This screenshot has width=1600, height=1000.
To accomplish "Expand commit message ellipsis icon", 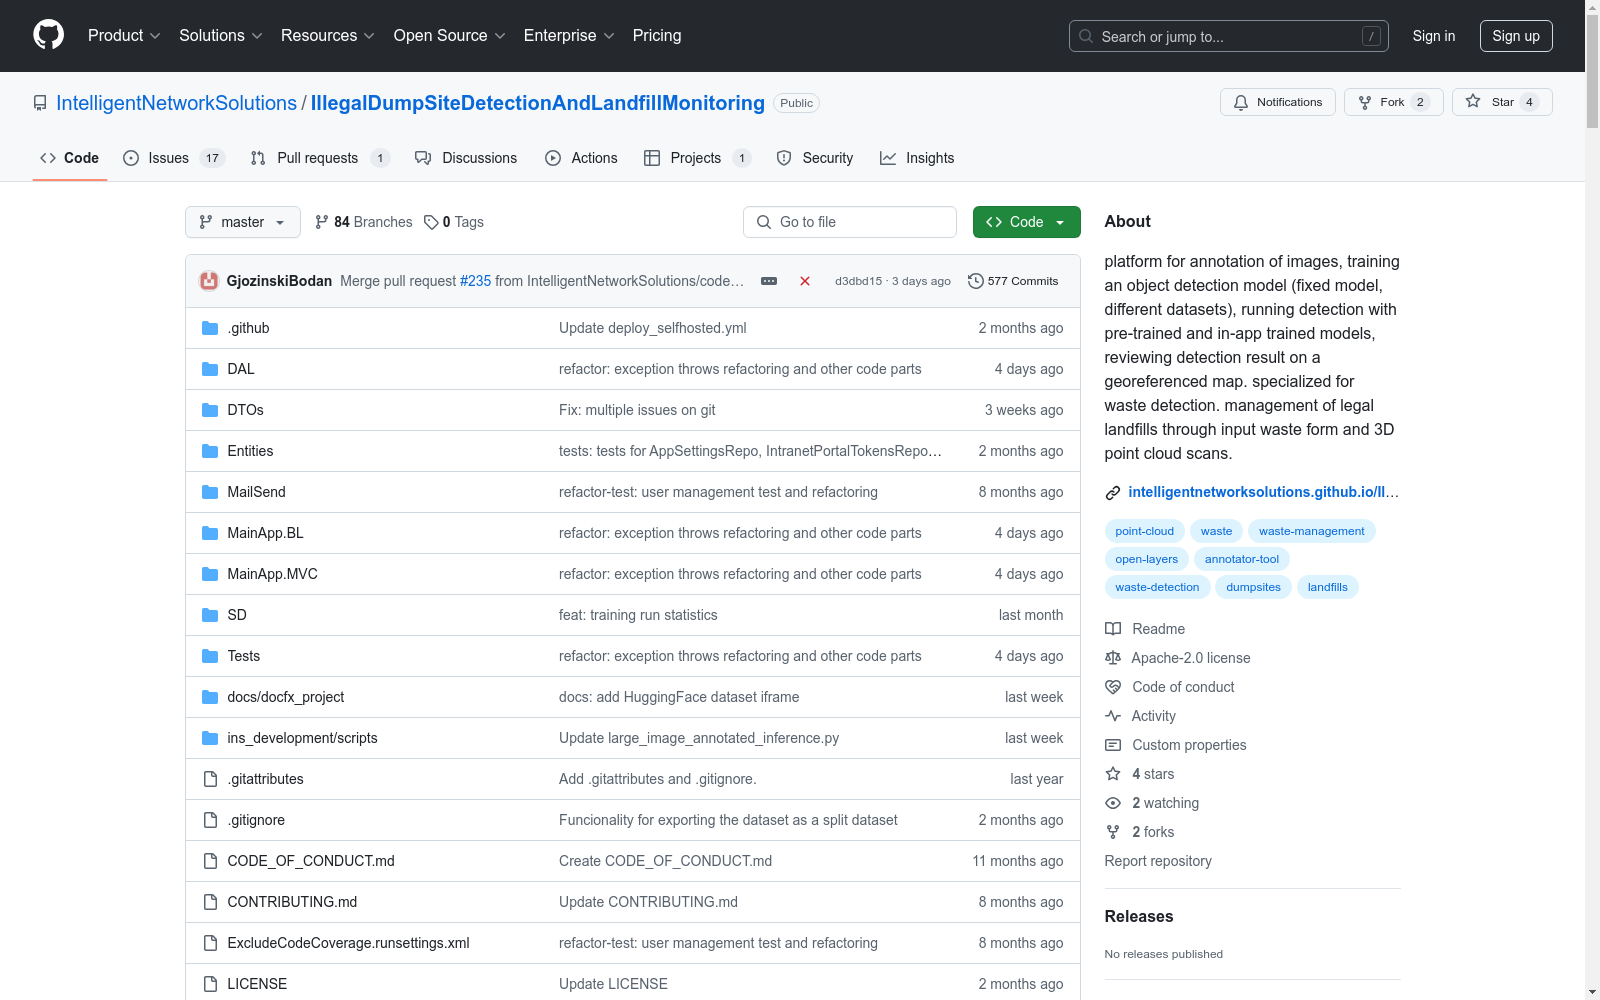I will point(769,281).
